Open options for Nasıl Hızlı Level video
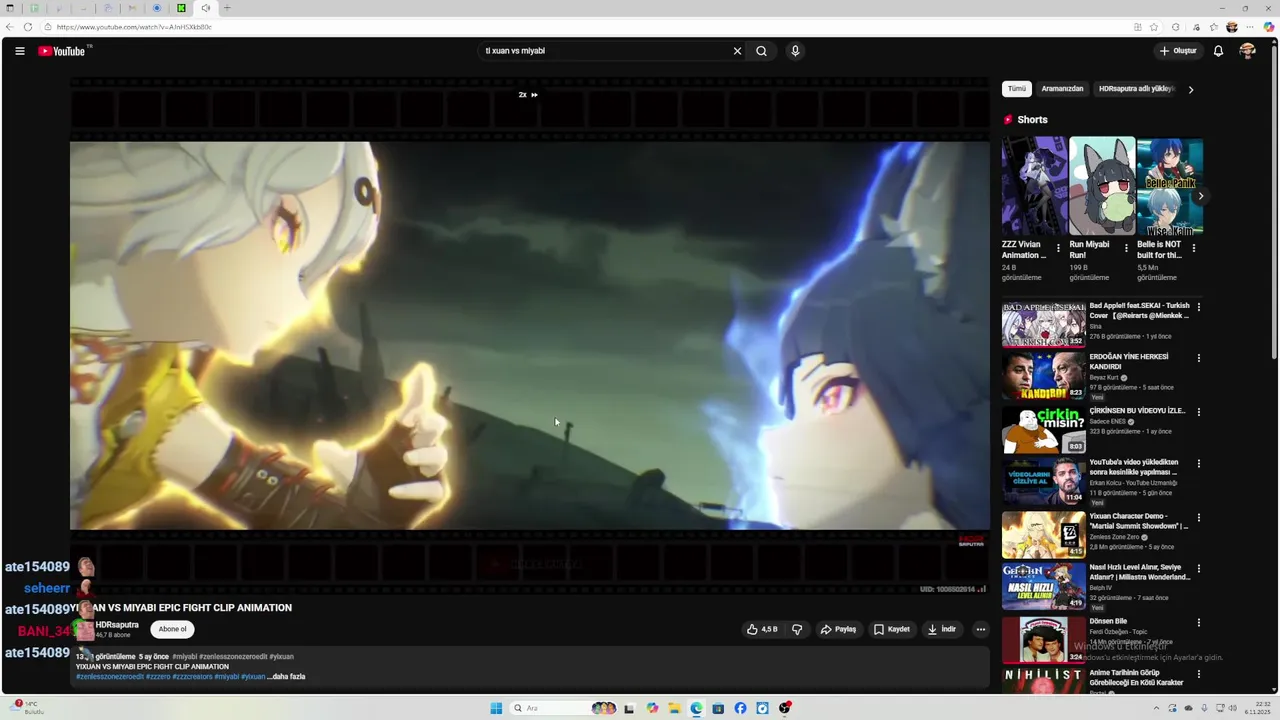This screenshot has width=1280, height=720. 1199,569
